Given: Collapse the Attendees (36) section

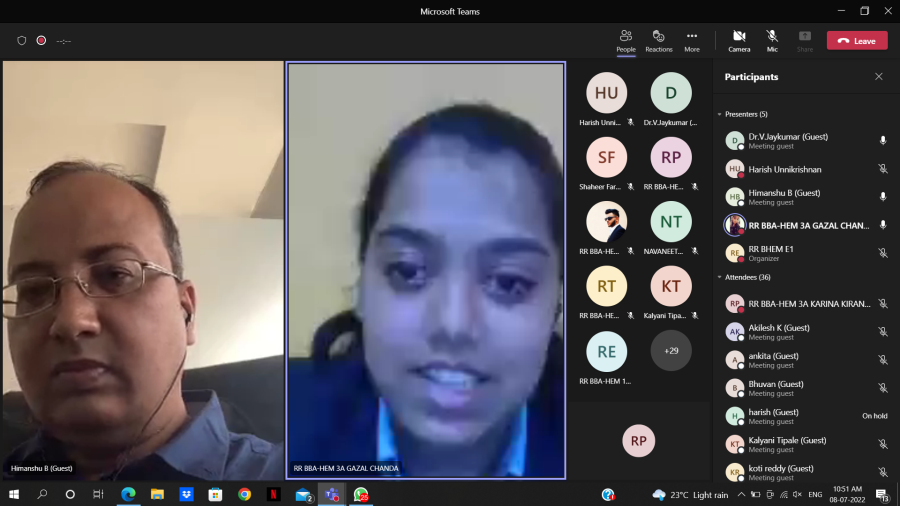Looking at the screenshot, I should pyautogui.click(x=720, y=277).
